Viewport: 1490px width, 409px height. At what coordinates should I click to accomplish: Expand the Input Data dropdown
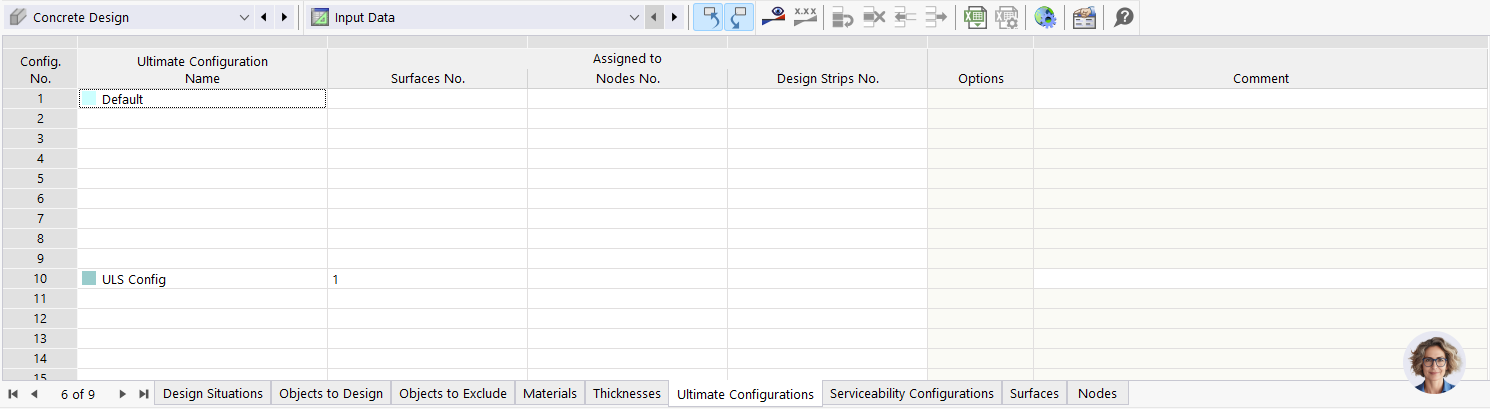tap(633, 17)
